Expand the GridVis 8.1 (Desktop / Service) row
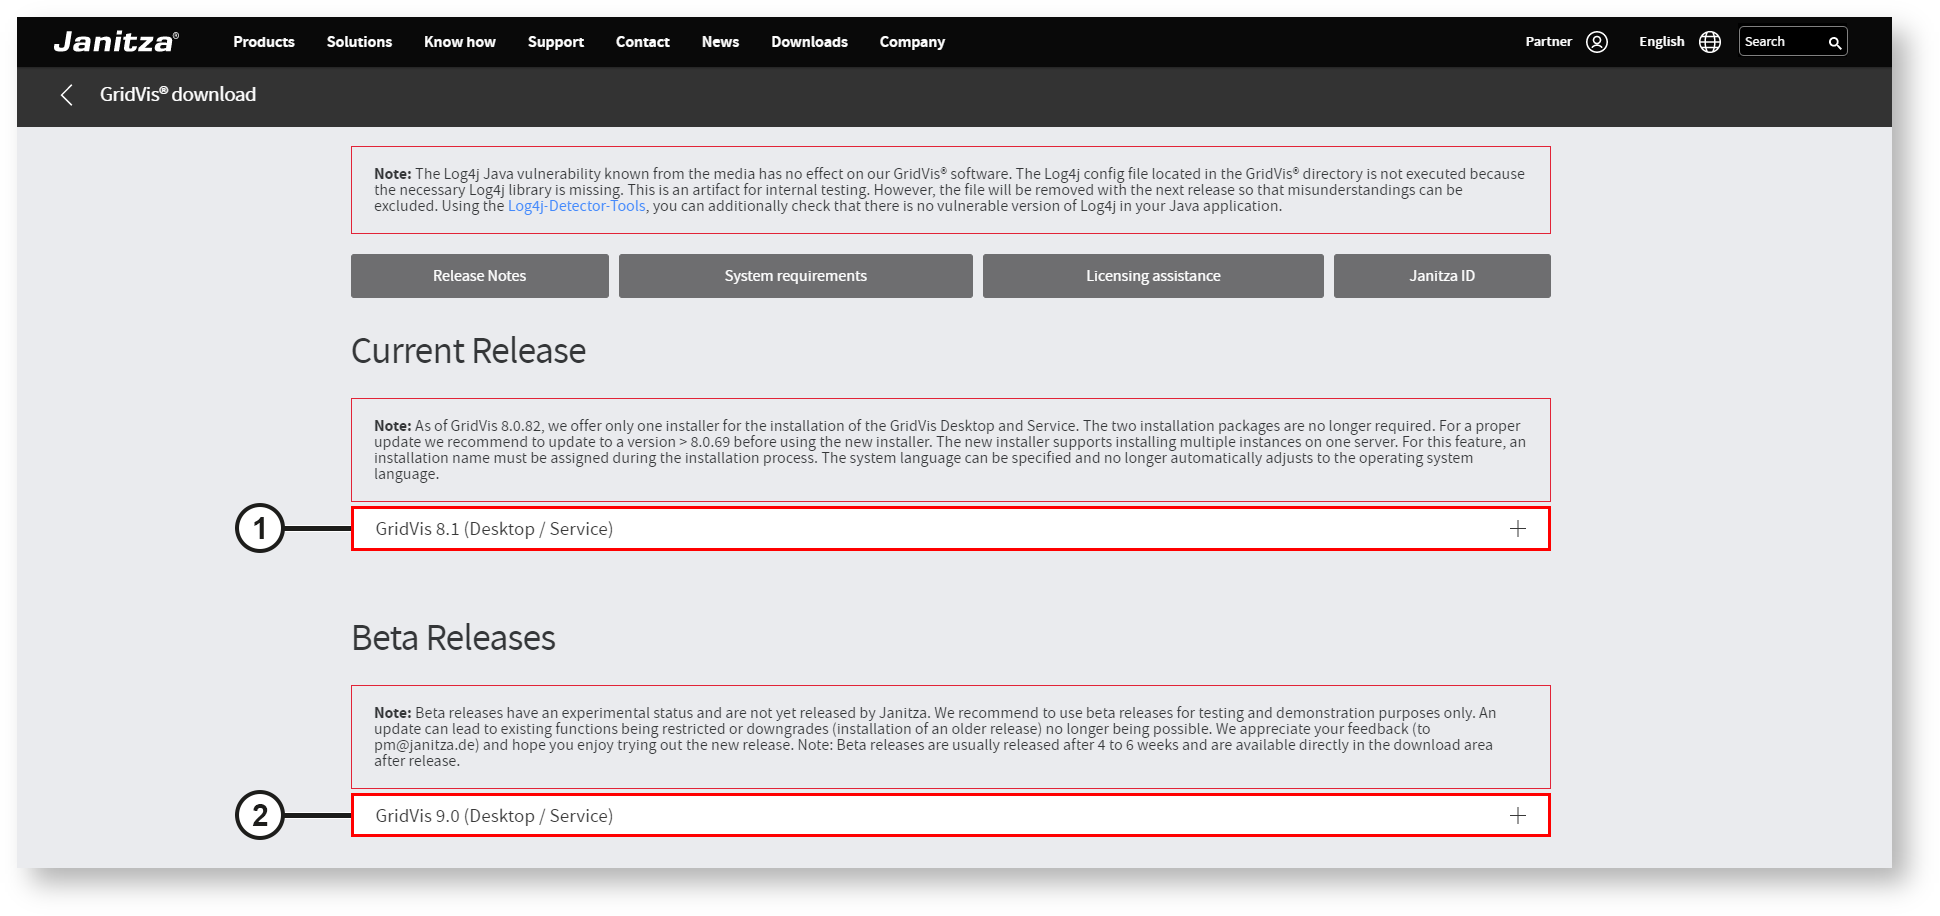 [494, 529]
